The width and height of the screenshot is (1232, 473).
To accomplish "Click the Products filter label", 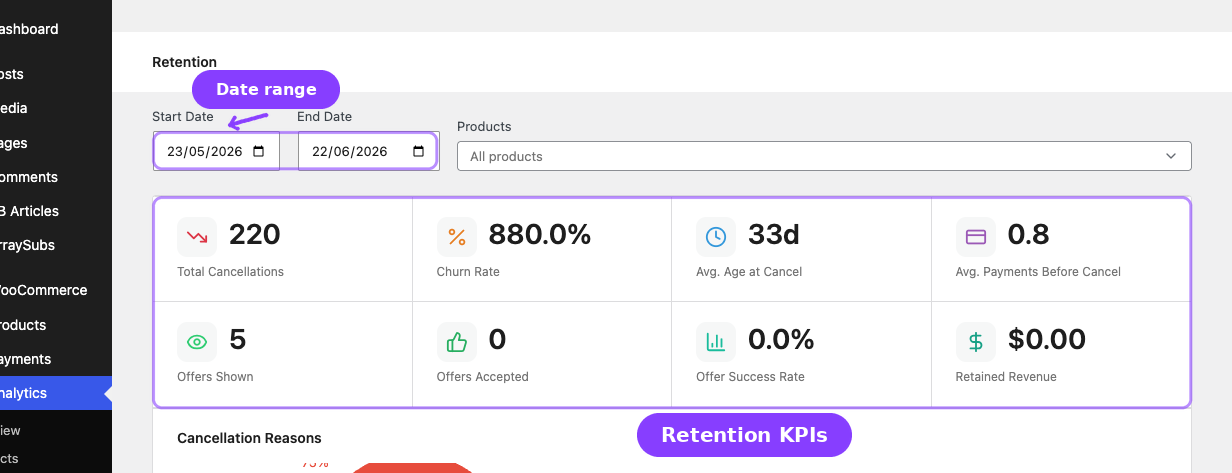I will [x=484, y=127].
